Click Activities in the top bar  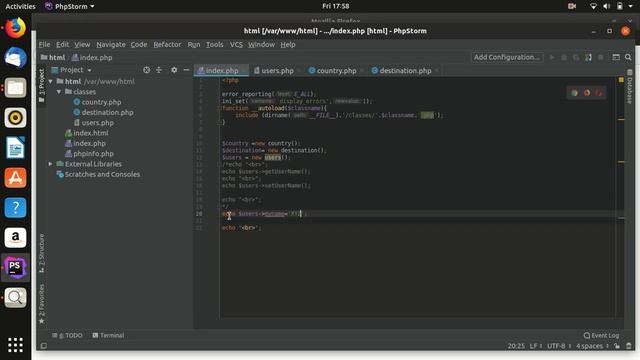(20, 6)
